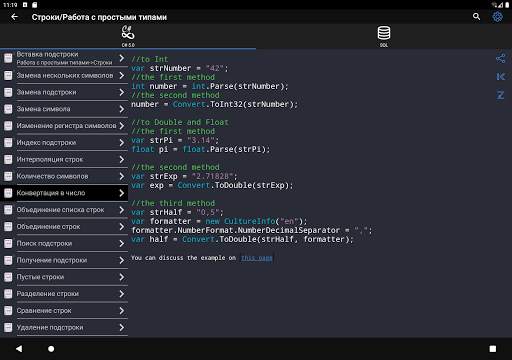The width and height of the screenshot is (512, 360).
Task: Click comment '//to Double and Float'
Action: pos(180,122)
